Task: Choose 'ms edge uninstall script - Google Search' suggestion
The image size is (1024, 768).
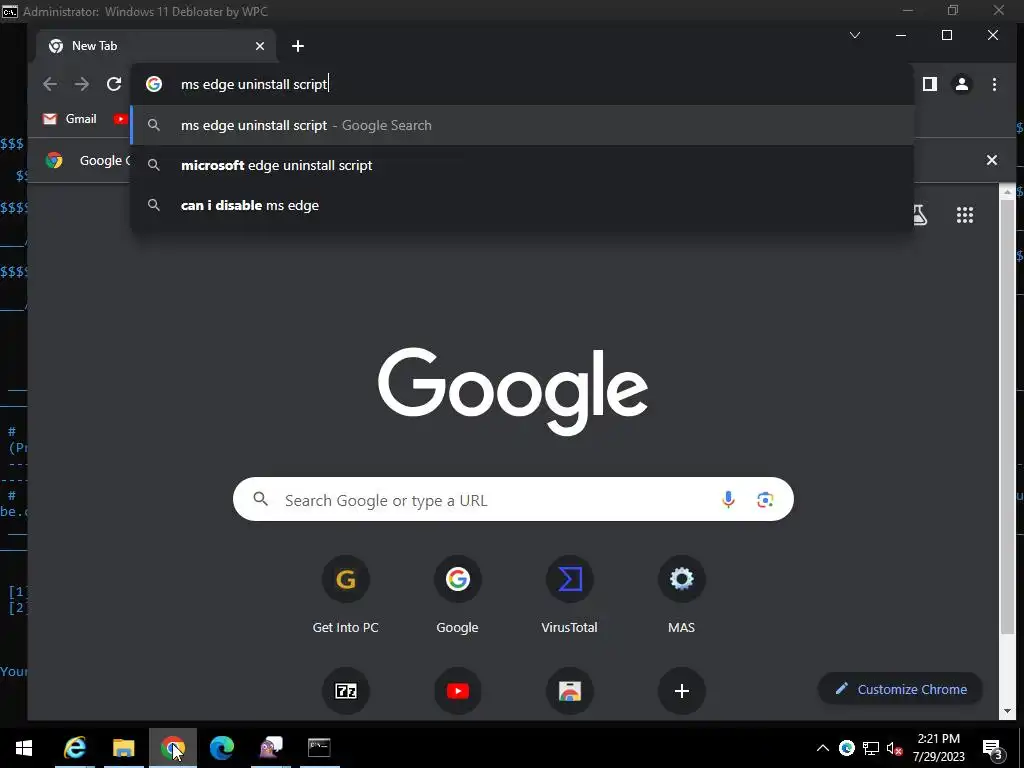Action: [522, 125]
